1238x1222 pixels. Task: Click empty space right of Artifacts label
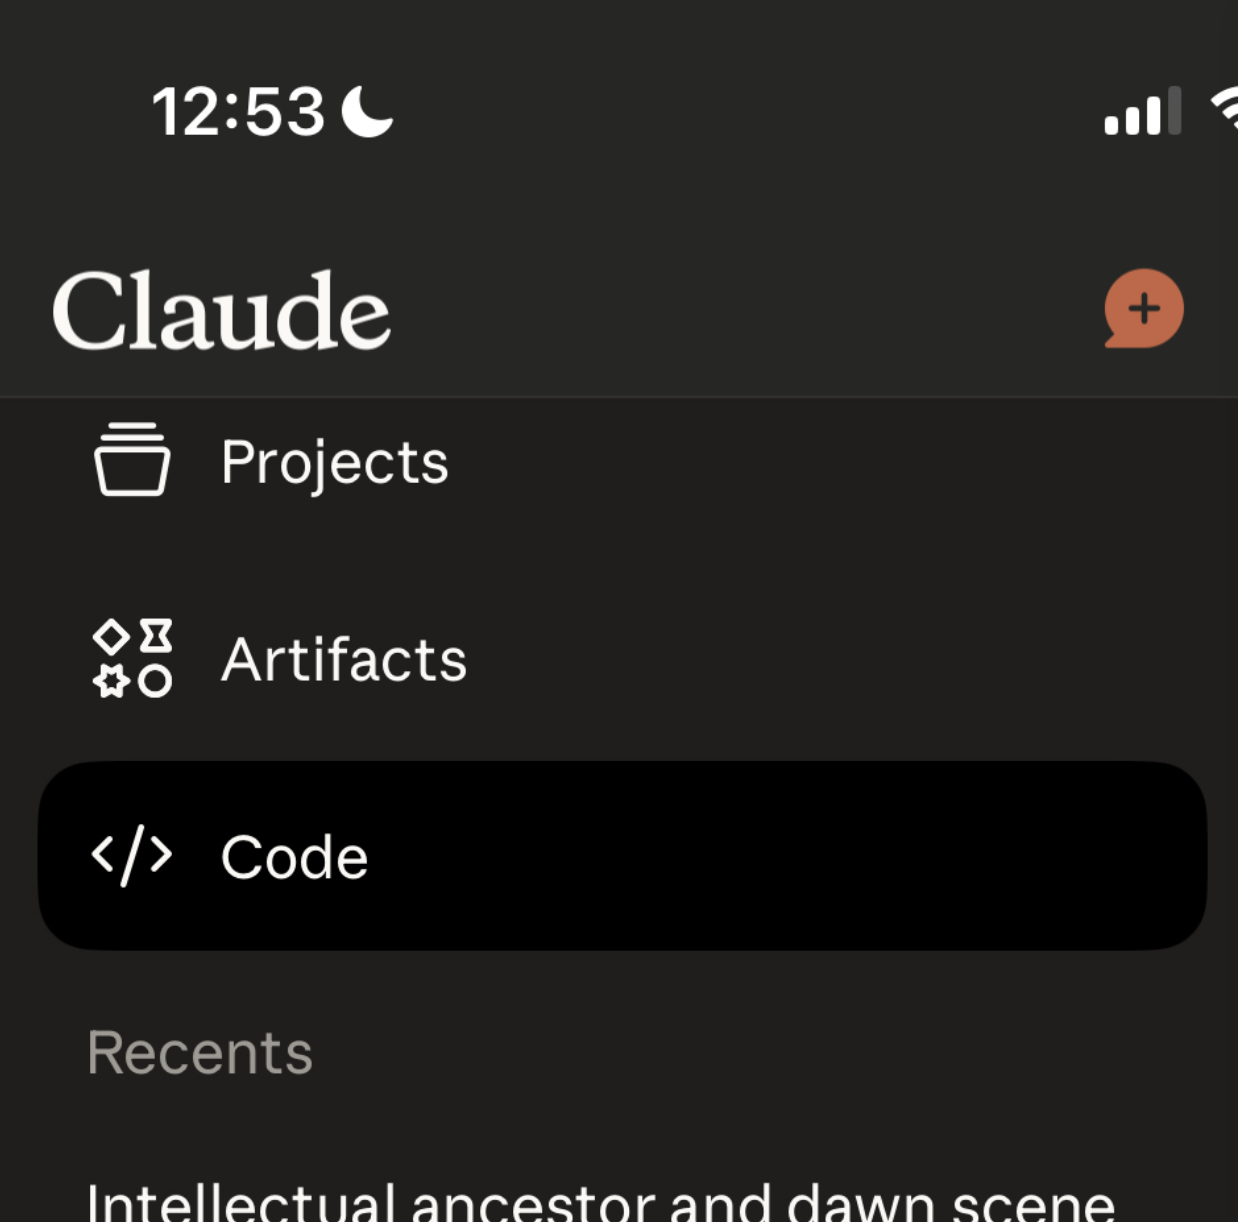pos(800,660)
